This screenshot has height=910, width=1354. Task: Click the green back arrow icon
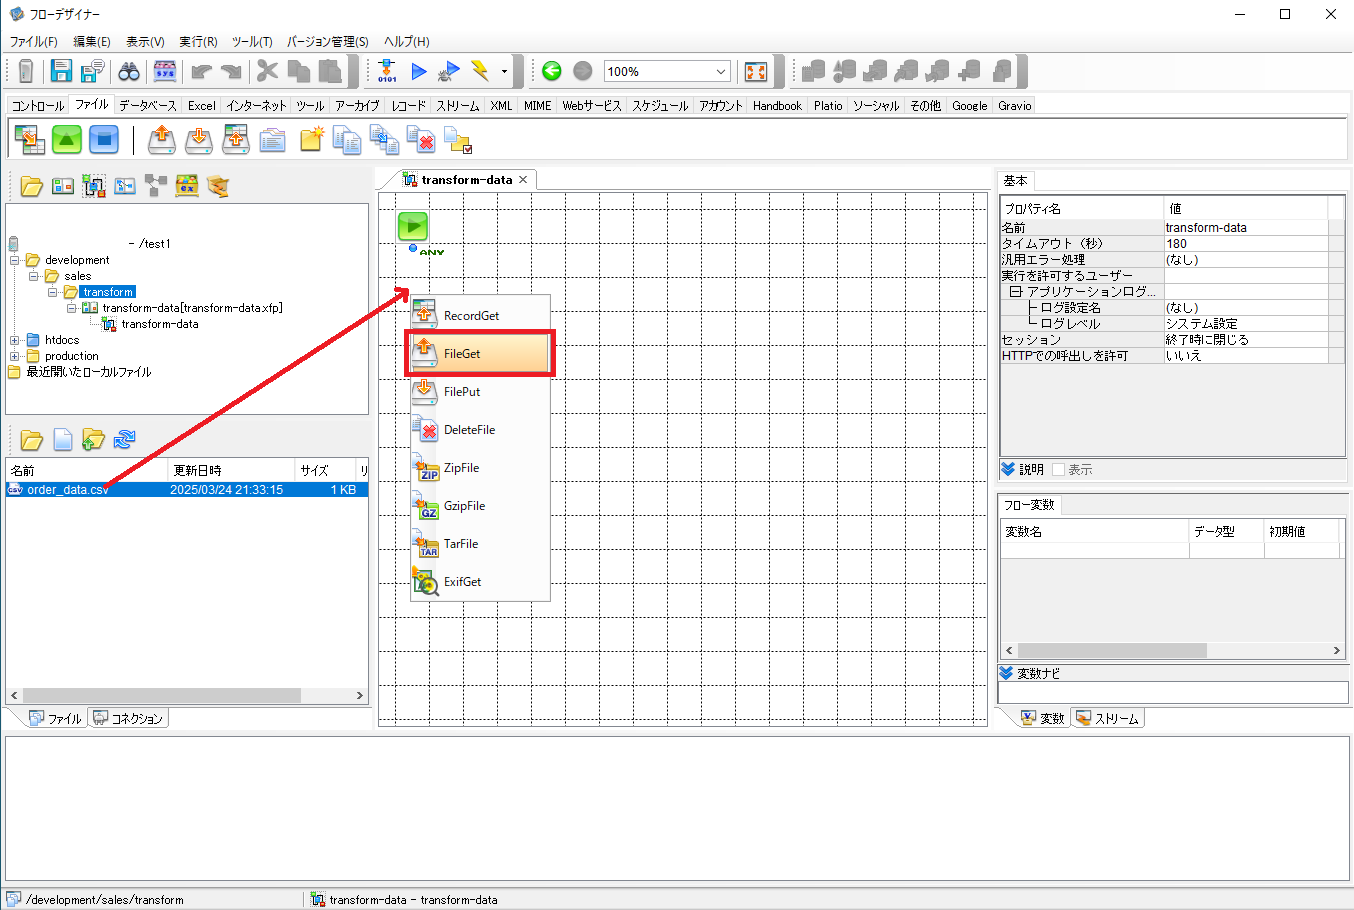pyautogui.click(x=552, y=71)
